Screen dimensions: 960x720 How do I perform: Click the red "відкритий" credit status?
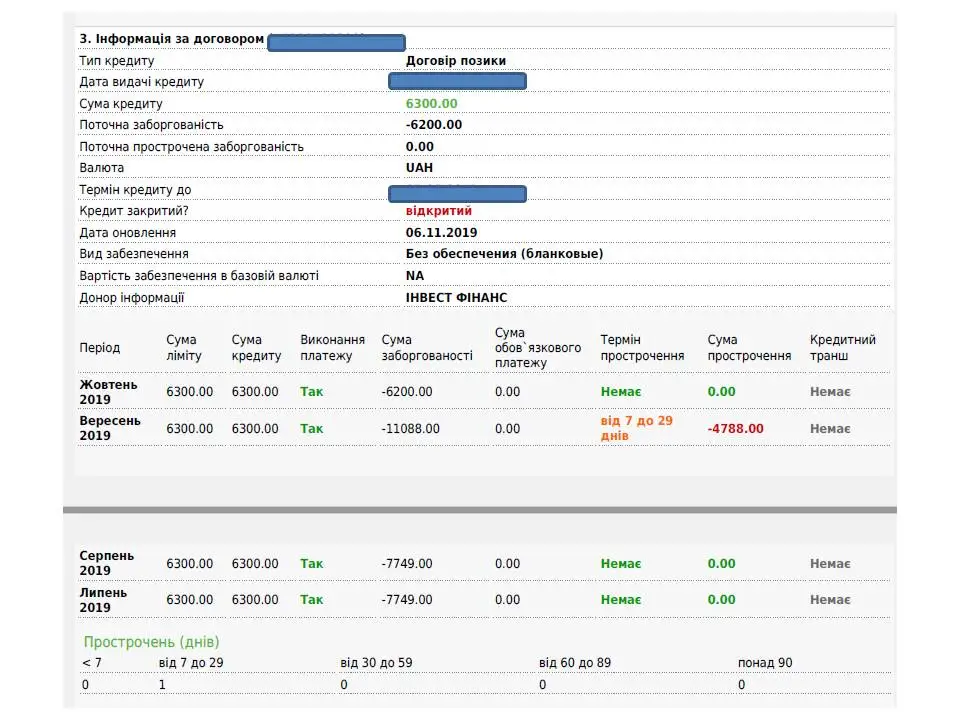click(x=438, y=211)
